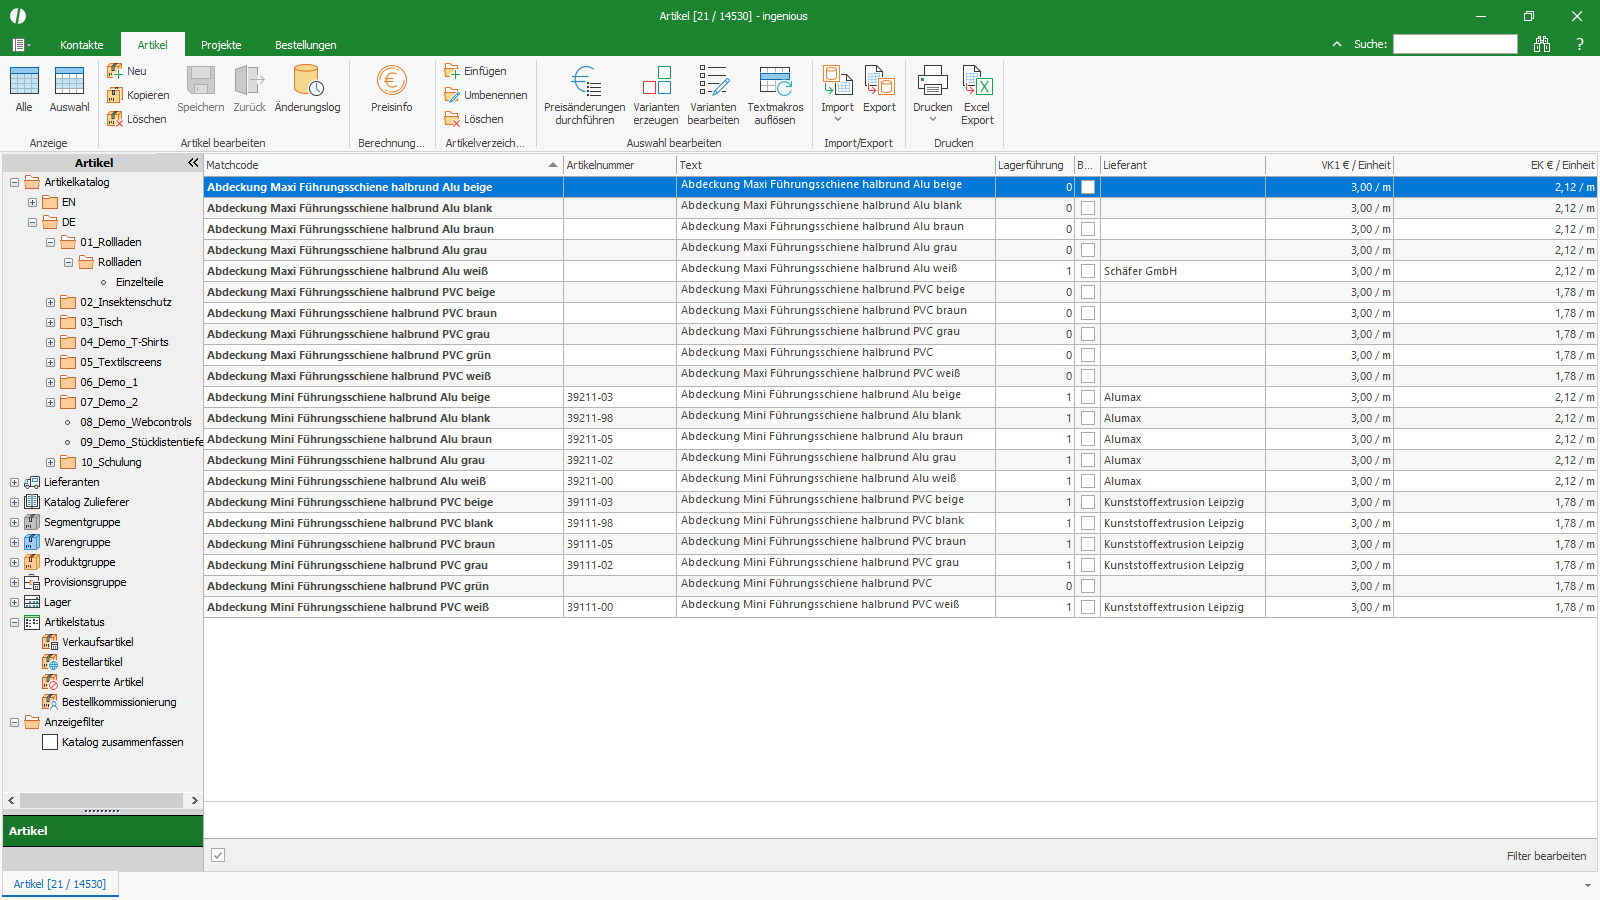Expand the Lieferanten node
This screenshot has width=1600, height=900.
[14, 482]
